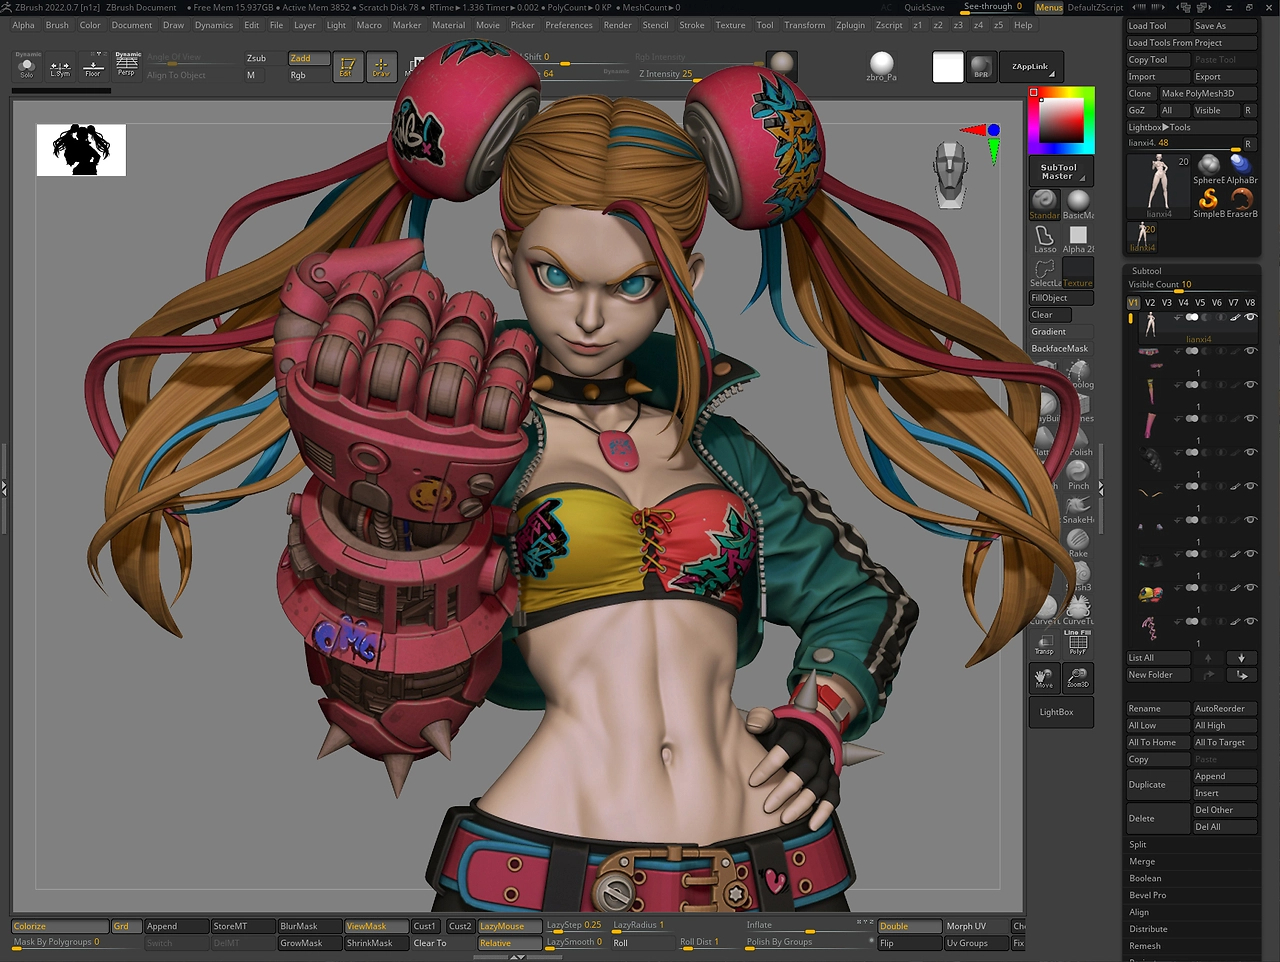Screen dimensions: 1280x962
Task: Select the Rake brush
Action: click(x=1078, y=543)
